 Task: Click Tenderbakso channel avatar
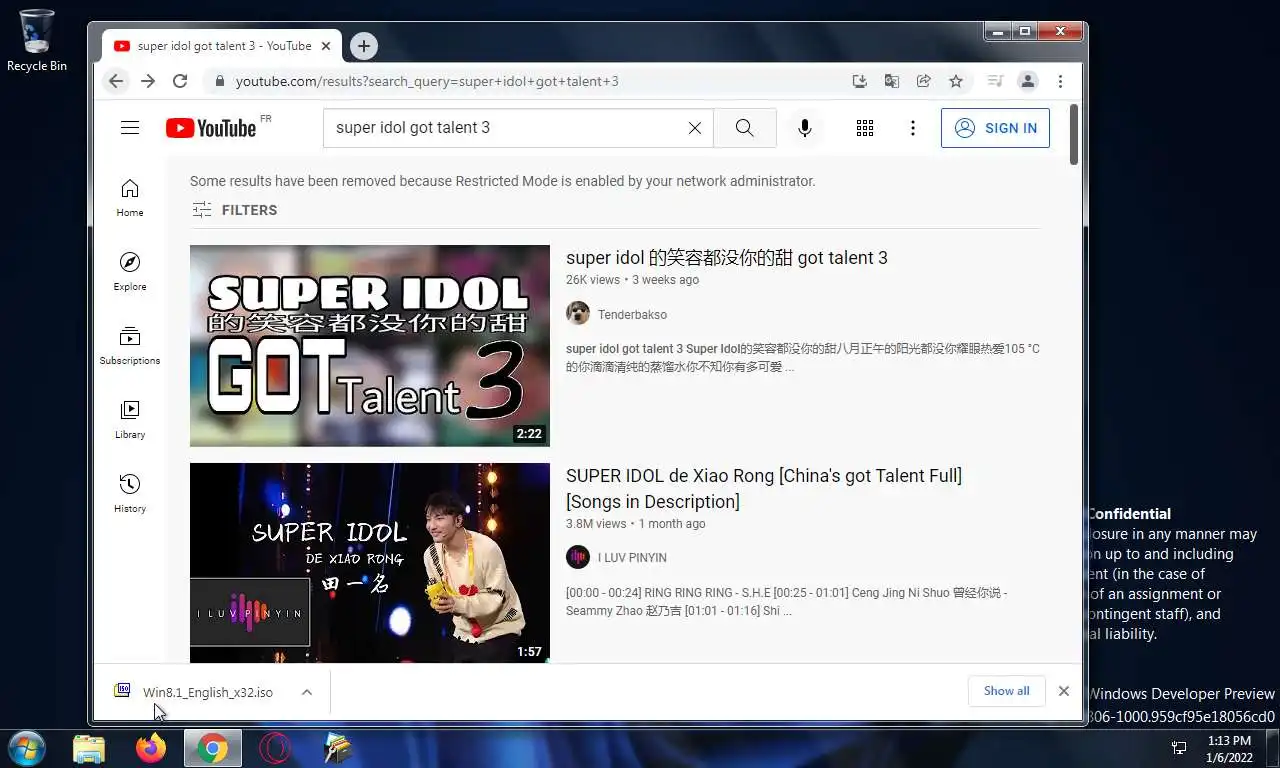pyautogui.click(x=578, y=314)
